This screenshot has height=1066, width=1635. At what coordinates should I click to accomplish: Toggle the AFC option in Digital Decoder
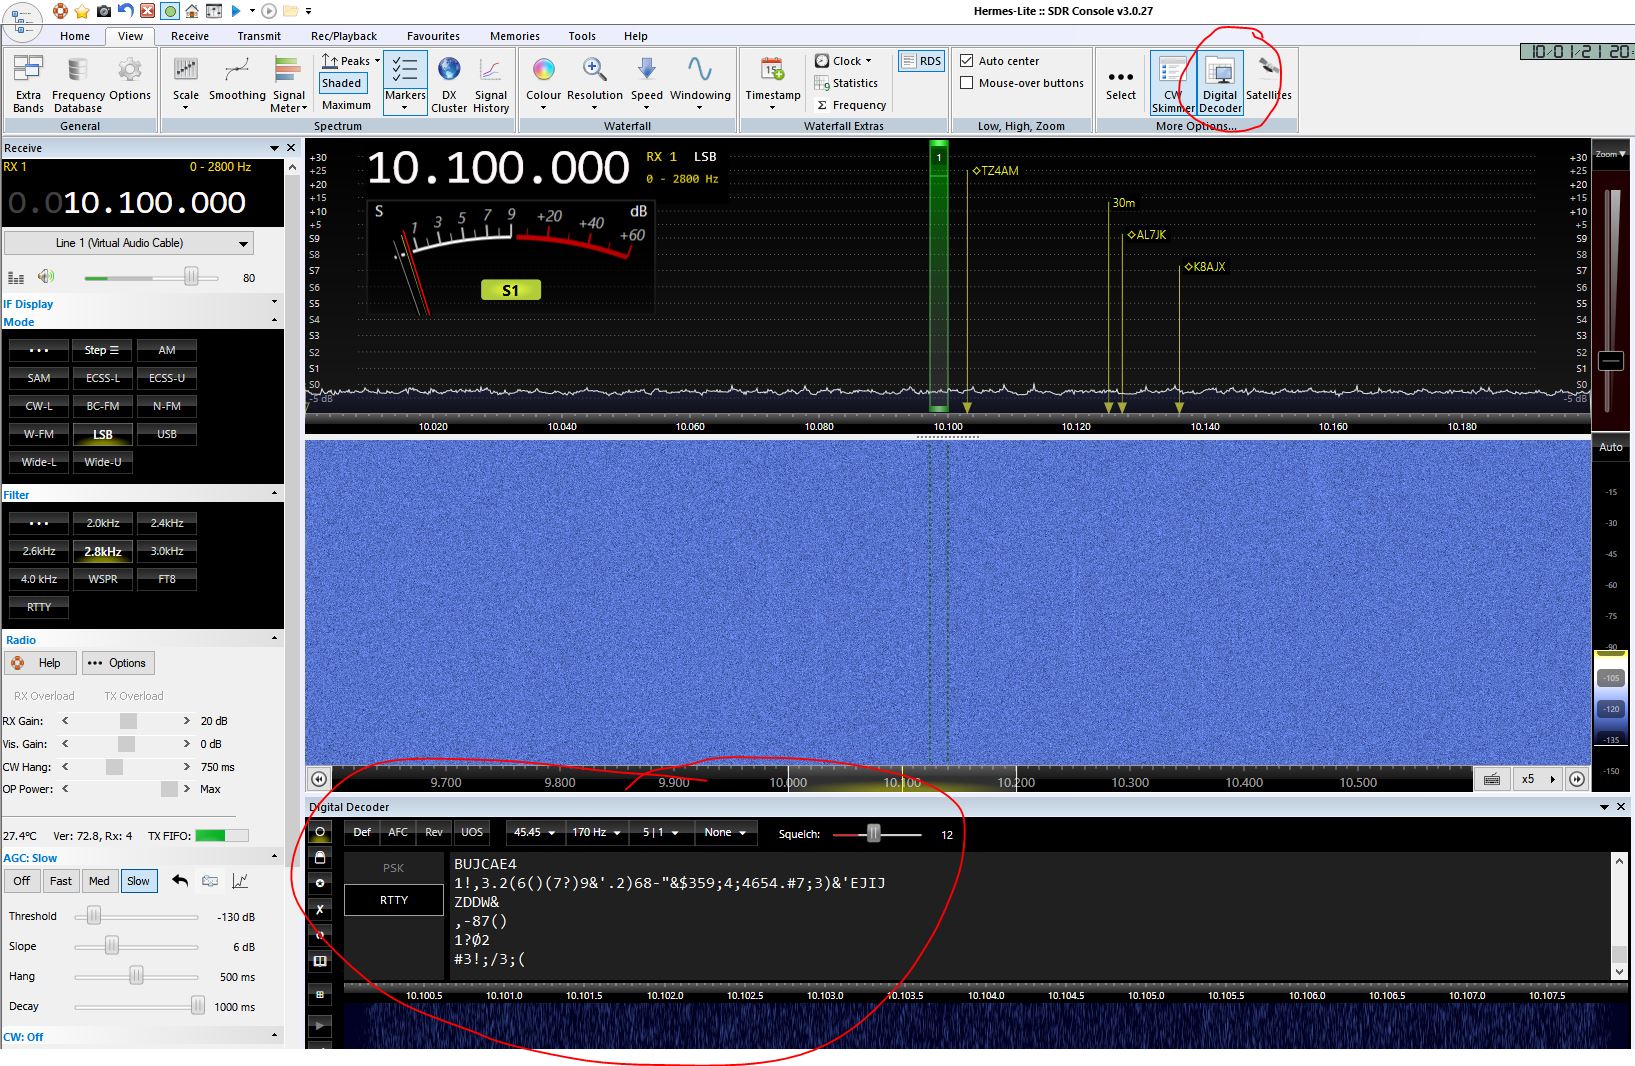pos(397,832)
